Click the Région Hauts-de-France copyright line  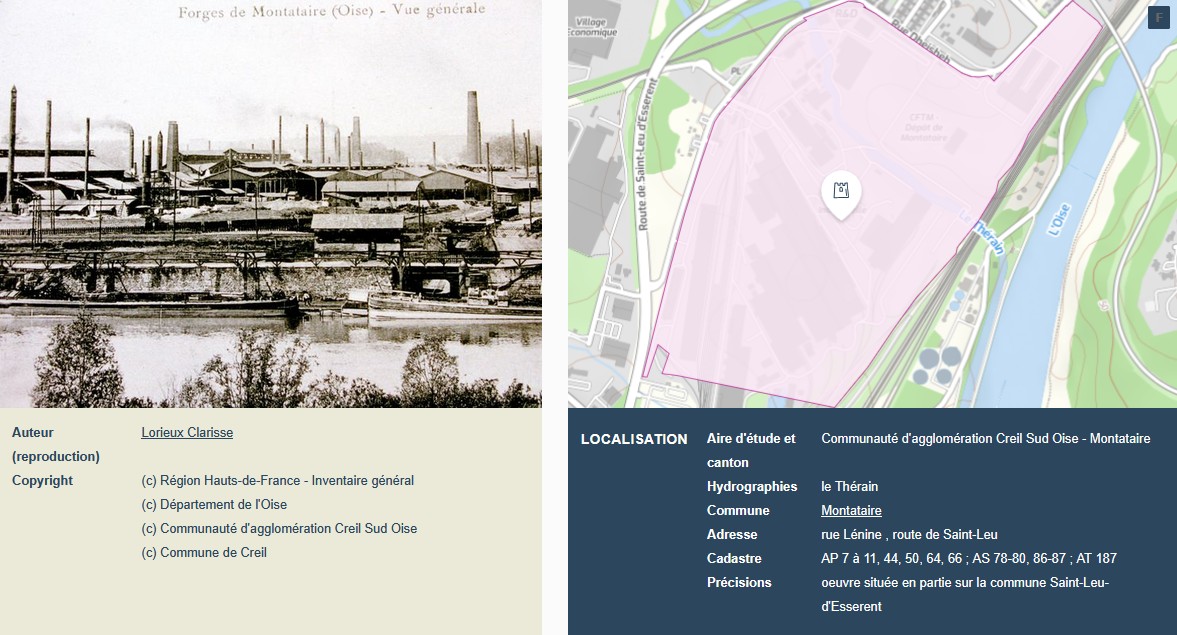[x=277, y=481]
